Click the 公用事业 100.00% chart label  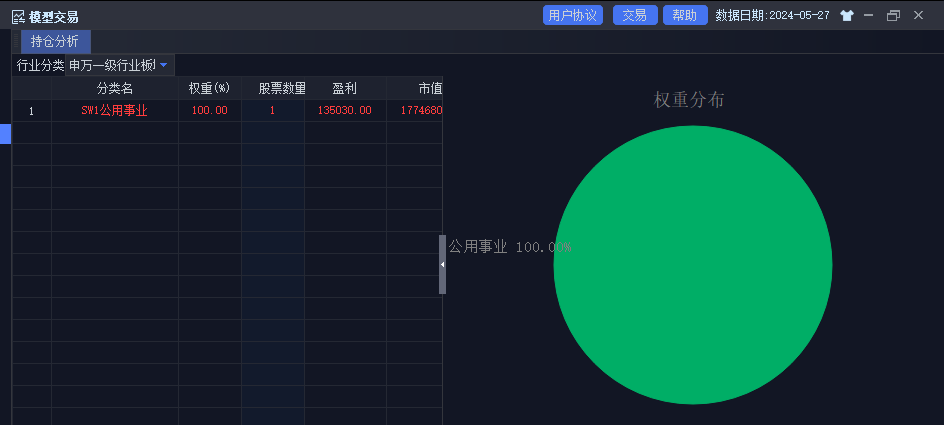pyautogui.click(x=509, y=247)
